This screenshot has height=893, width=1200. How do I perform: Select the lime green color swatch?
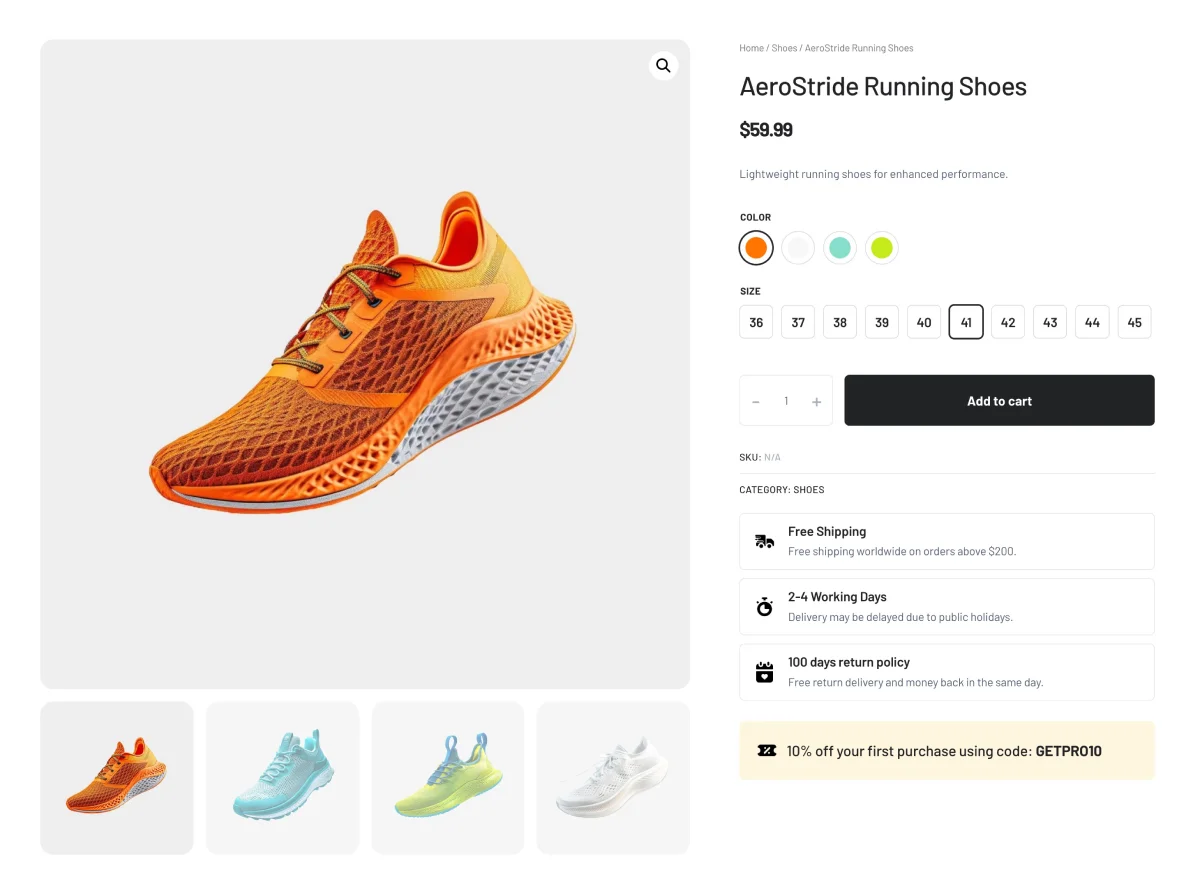click(x=881, y=247)
